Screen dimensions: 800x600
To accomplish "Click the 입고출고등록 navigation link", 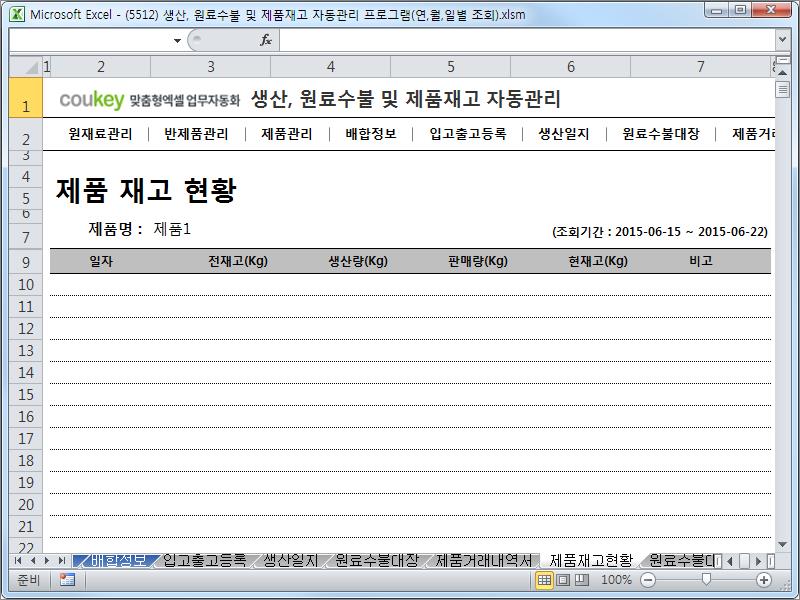I will pos(468,134).
